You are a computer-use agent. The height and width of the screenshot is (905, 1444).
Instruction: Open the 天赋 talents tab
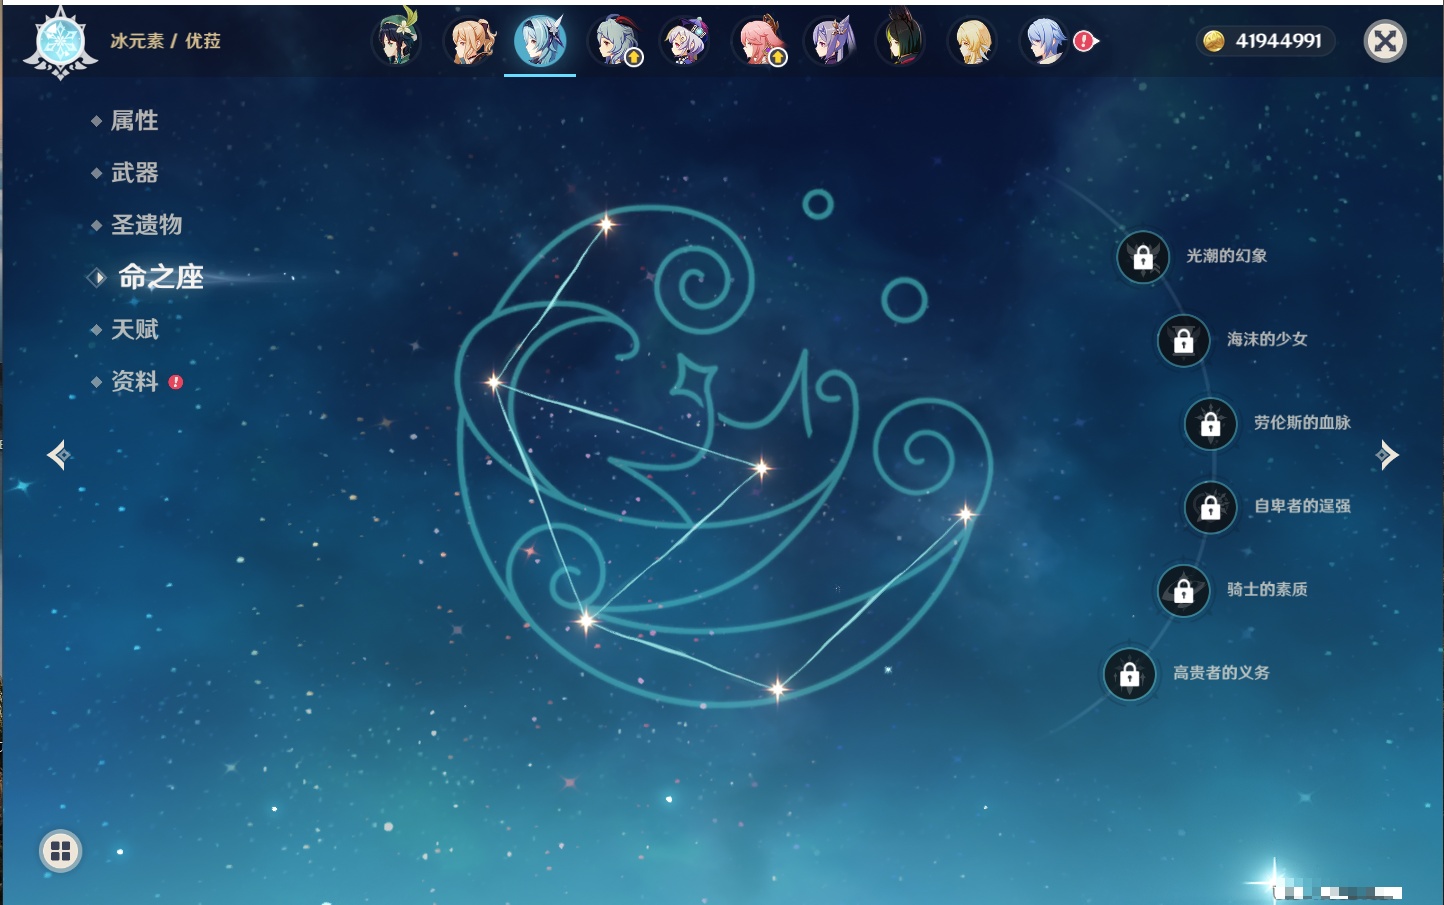pyautogui.click(x=134, y=329)
